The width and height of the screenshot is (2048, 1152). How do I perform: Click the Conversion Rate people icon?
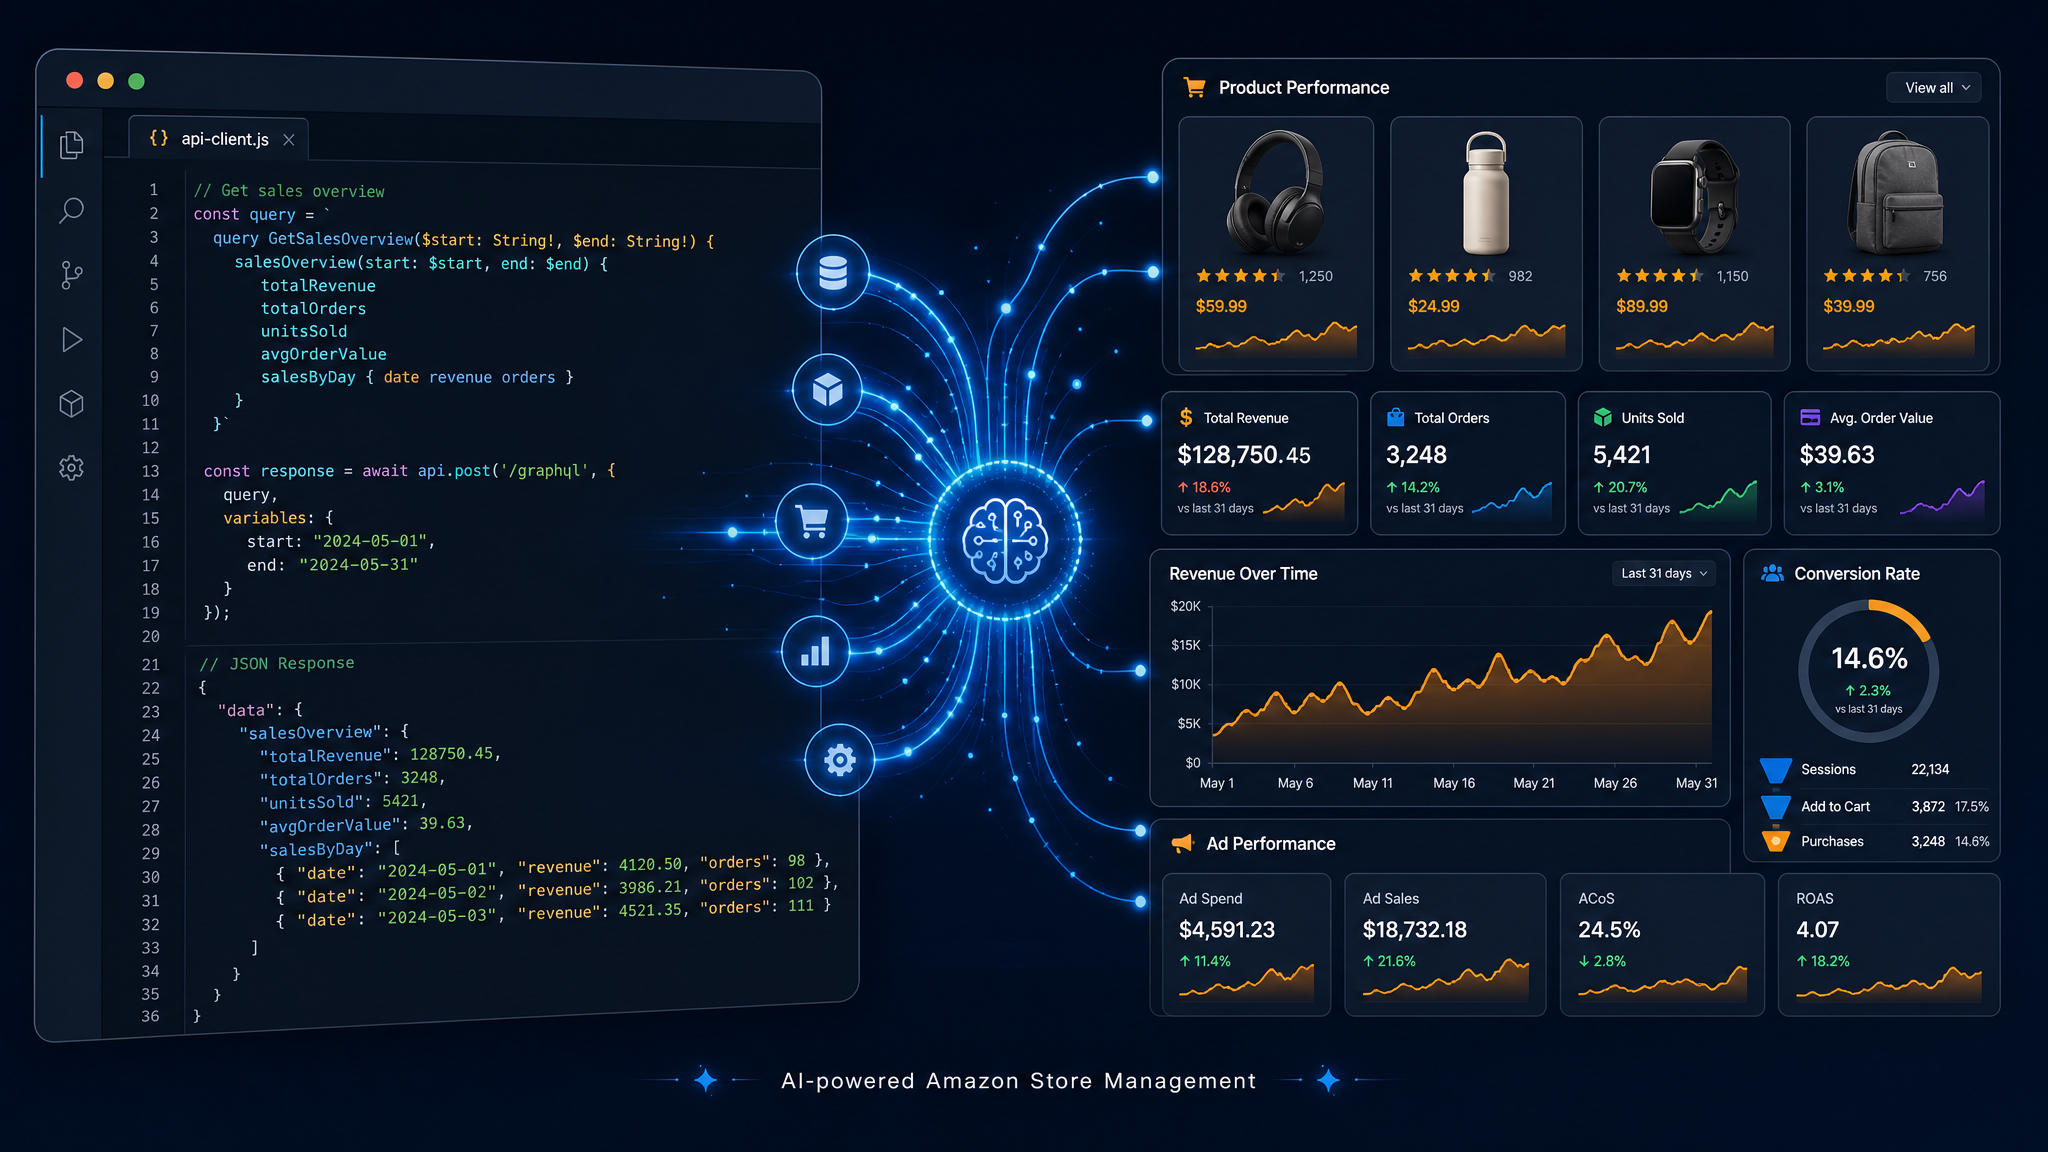tap(1773, 573)
